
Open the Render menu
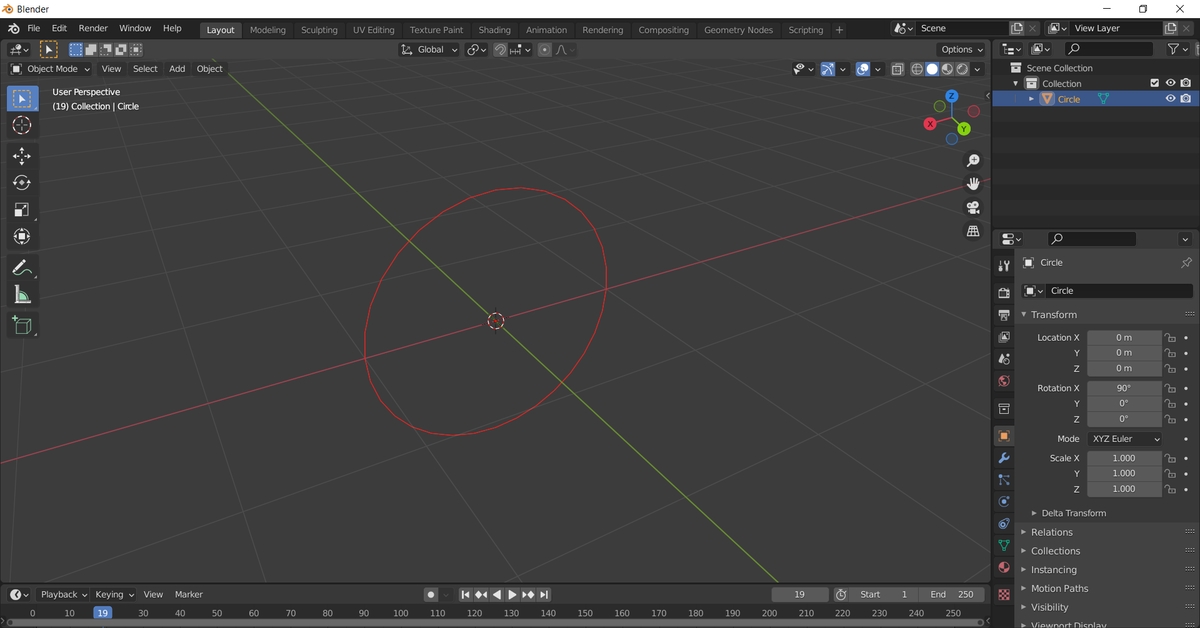pyautogui.click(x=93, y=29)
